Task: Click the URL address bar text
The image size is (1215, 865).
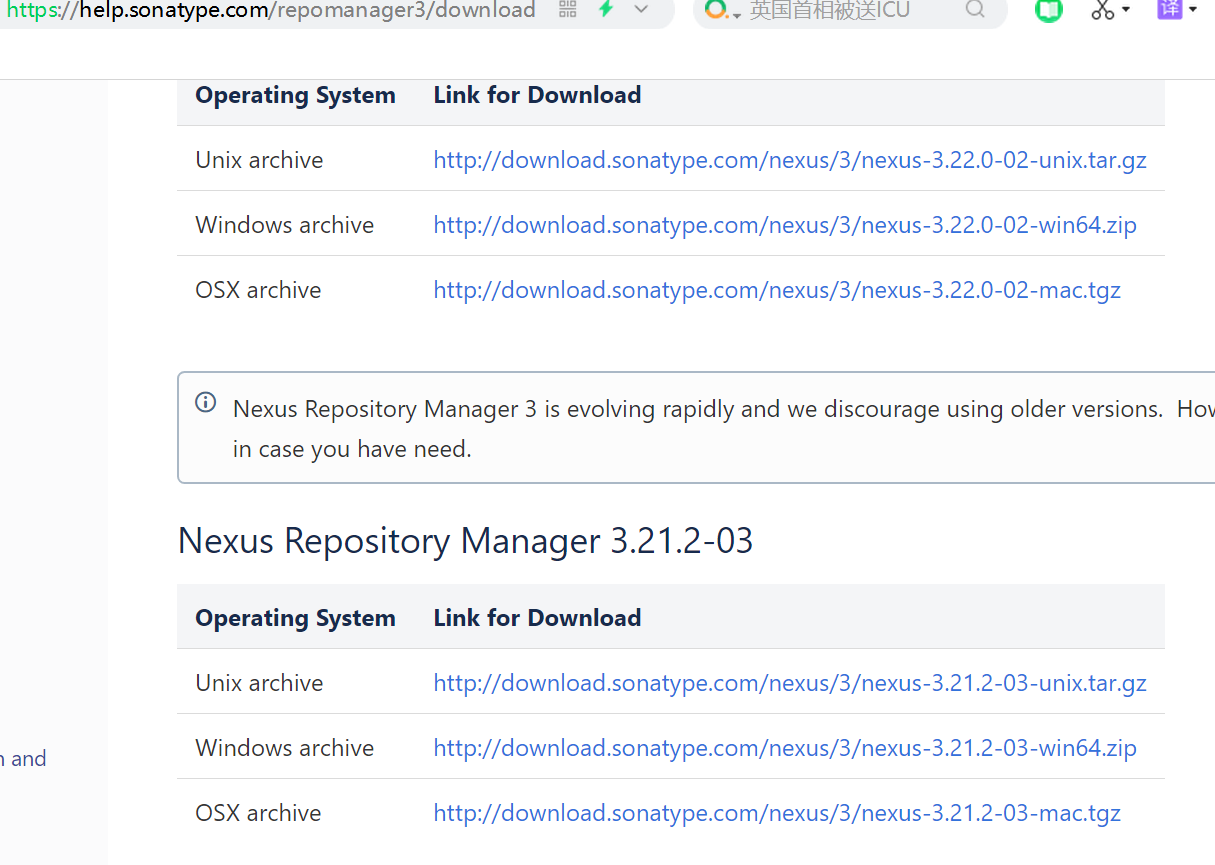Action: (271, 11)
